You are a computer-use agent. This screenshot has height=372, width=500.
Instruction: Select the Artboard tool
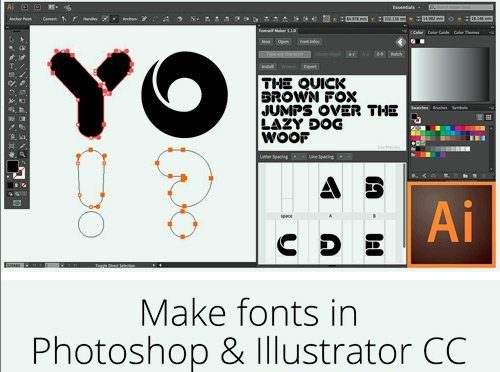(12, 145)
